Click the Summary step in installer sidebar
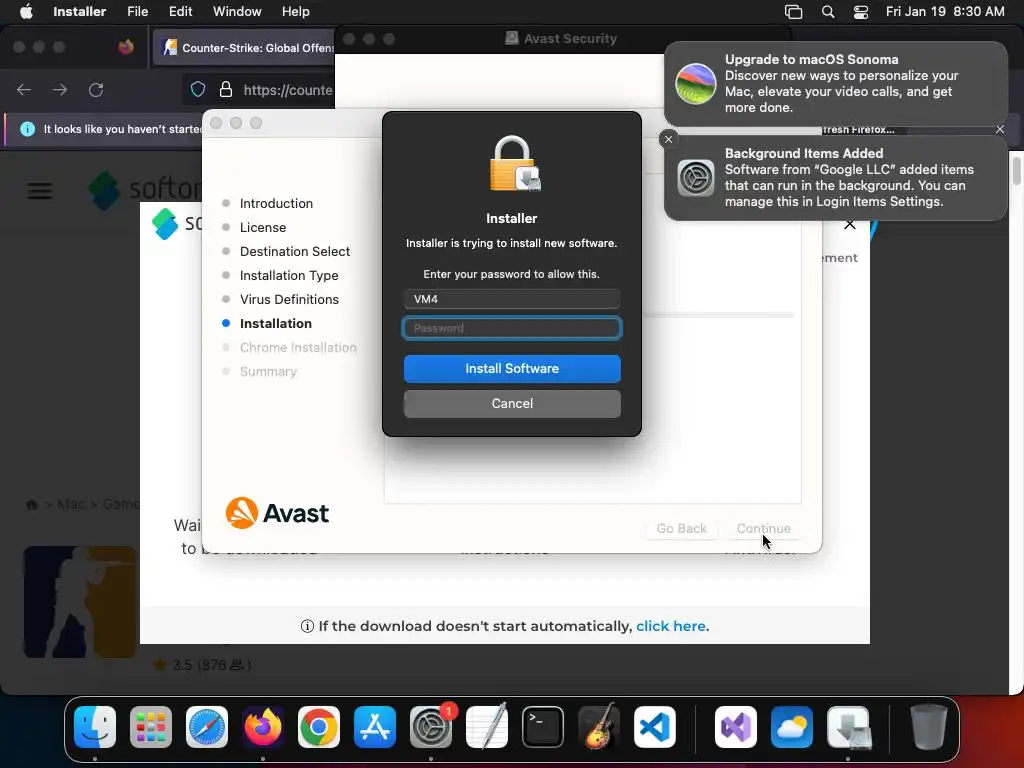 pos(268,372)
